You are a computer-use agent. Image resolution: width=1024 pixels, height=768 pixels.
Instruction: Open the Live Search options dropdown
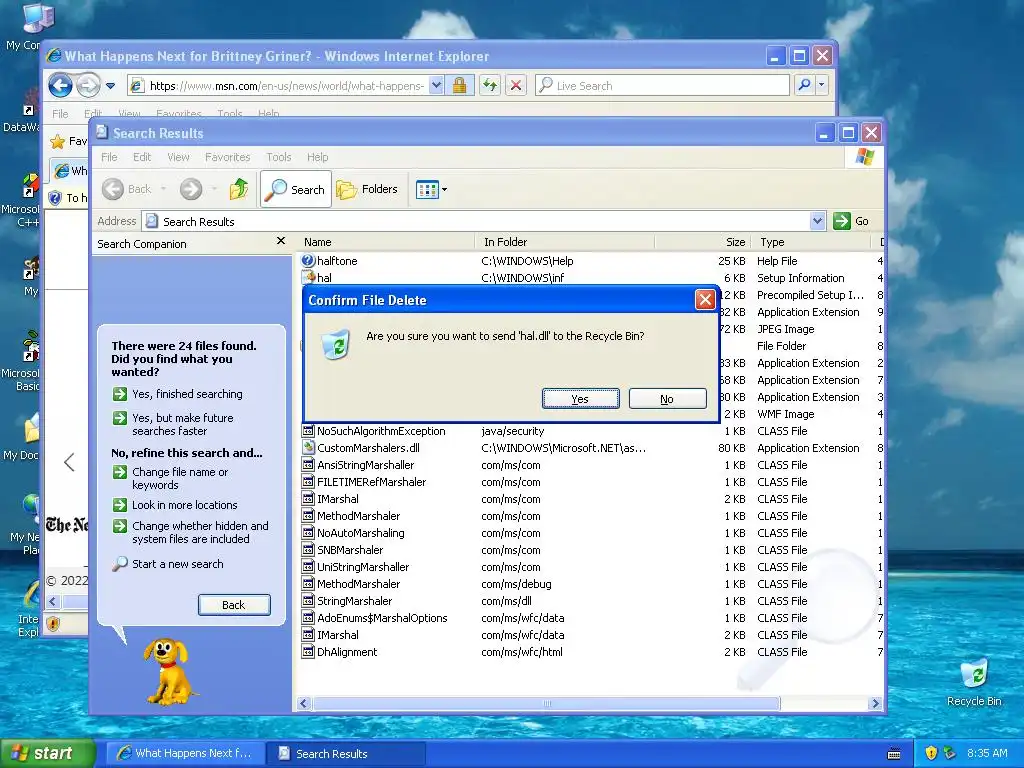[x=822, y=85]
